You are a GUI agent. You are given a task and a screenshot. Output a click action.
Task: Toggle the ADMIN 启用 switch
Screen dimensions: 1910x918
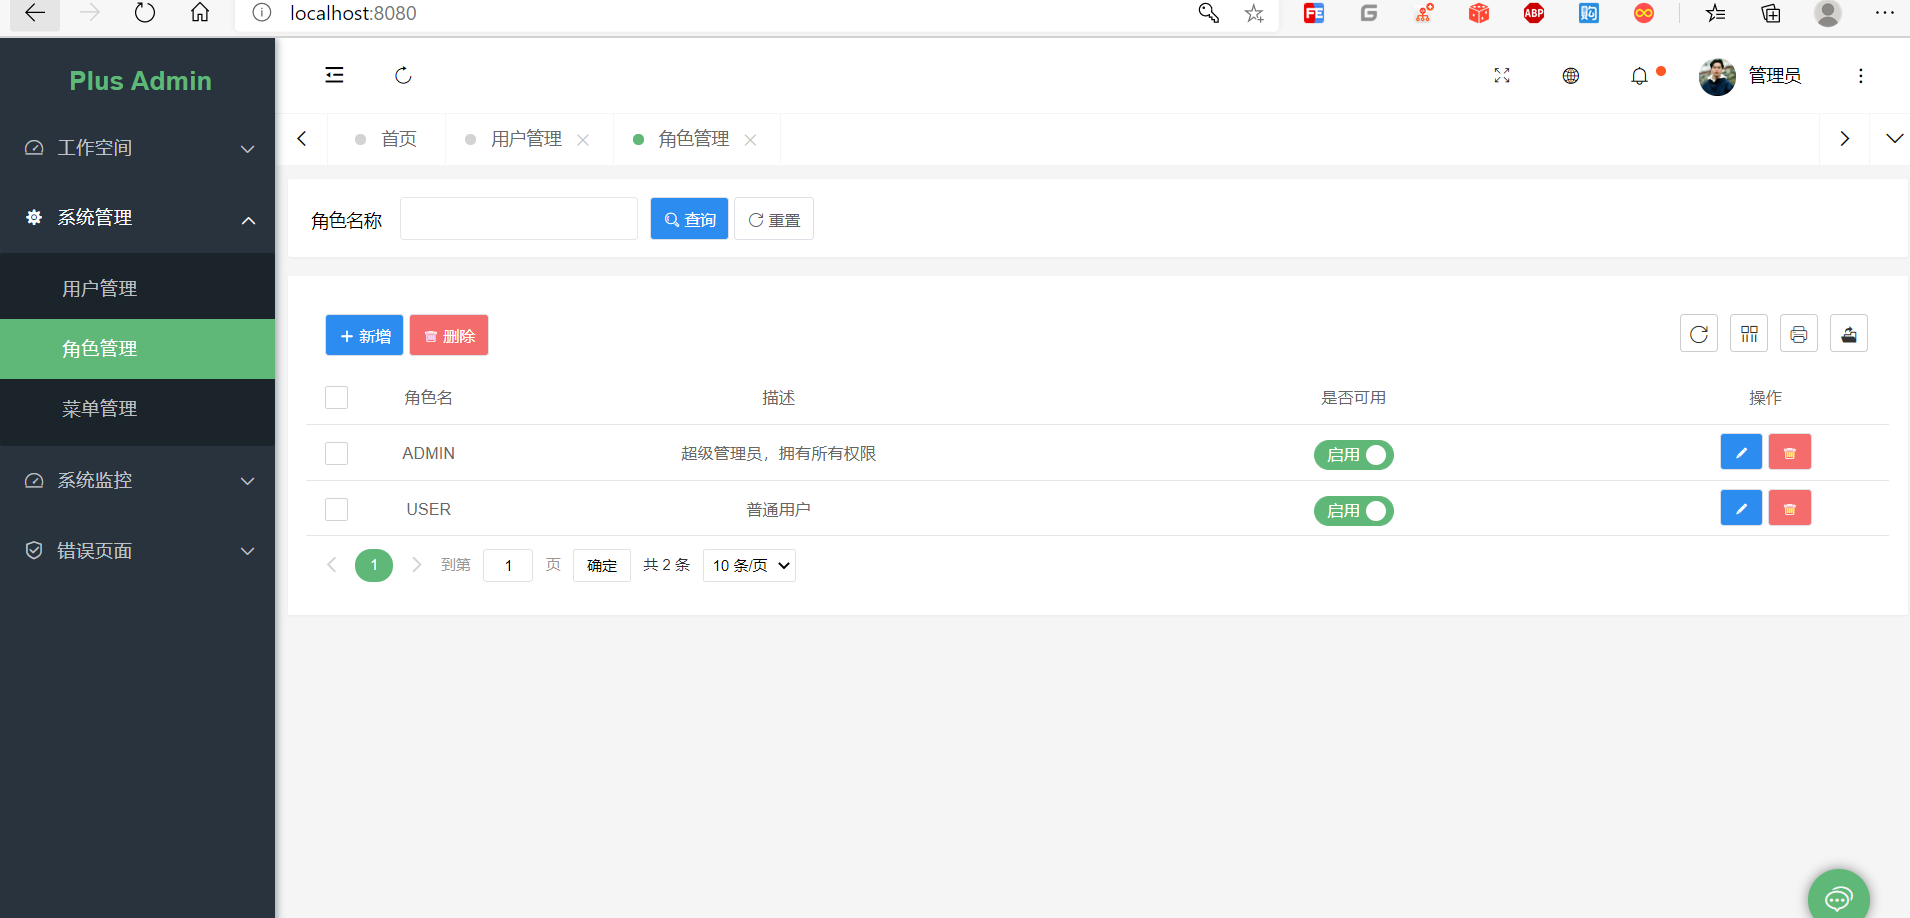pos(1353,455)
